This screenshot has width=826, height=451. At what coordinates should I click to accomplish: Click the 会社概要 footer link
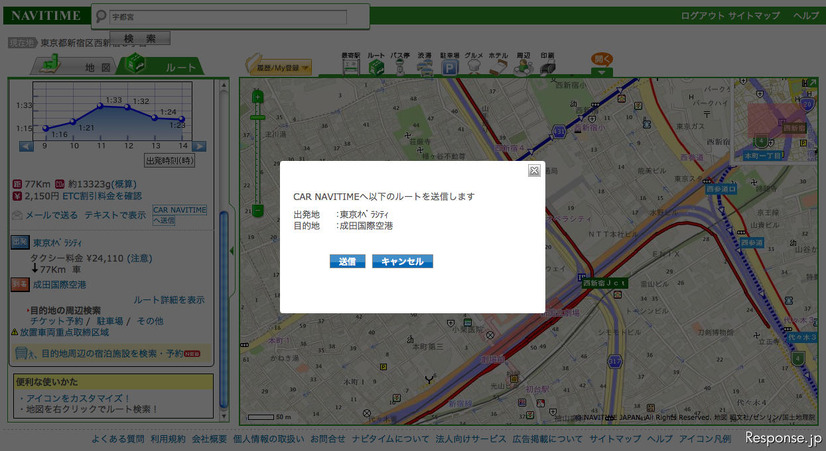(x=209, y=439)
